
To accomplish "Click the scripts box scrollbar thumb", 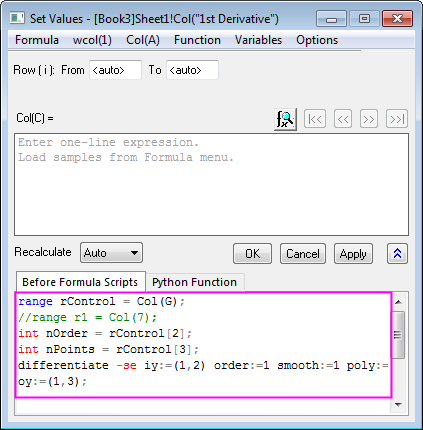I will tap(398, 334).
